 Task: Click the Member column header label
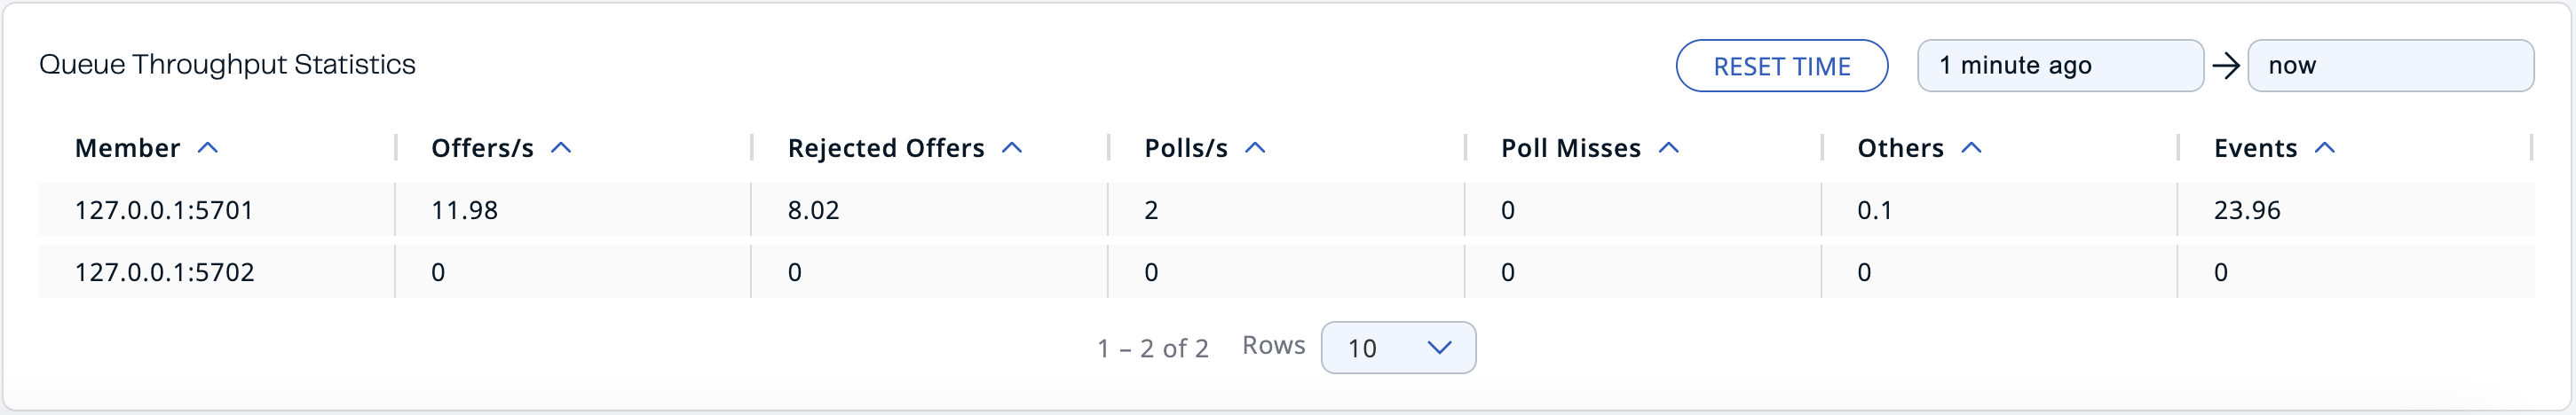[127, 148]
